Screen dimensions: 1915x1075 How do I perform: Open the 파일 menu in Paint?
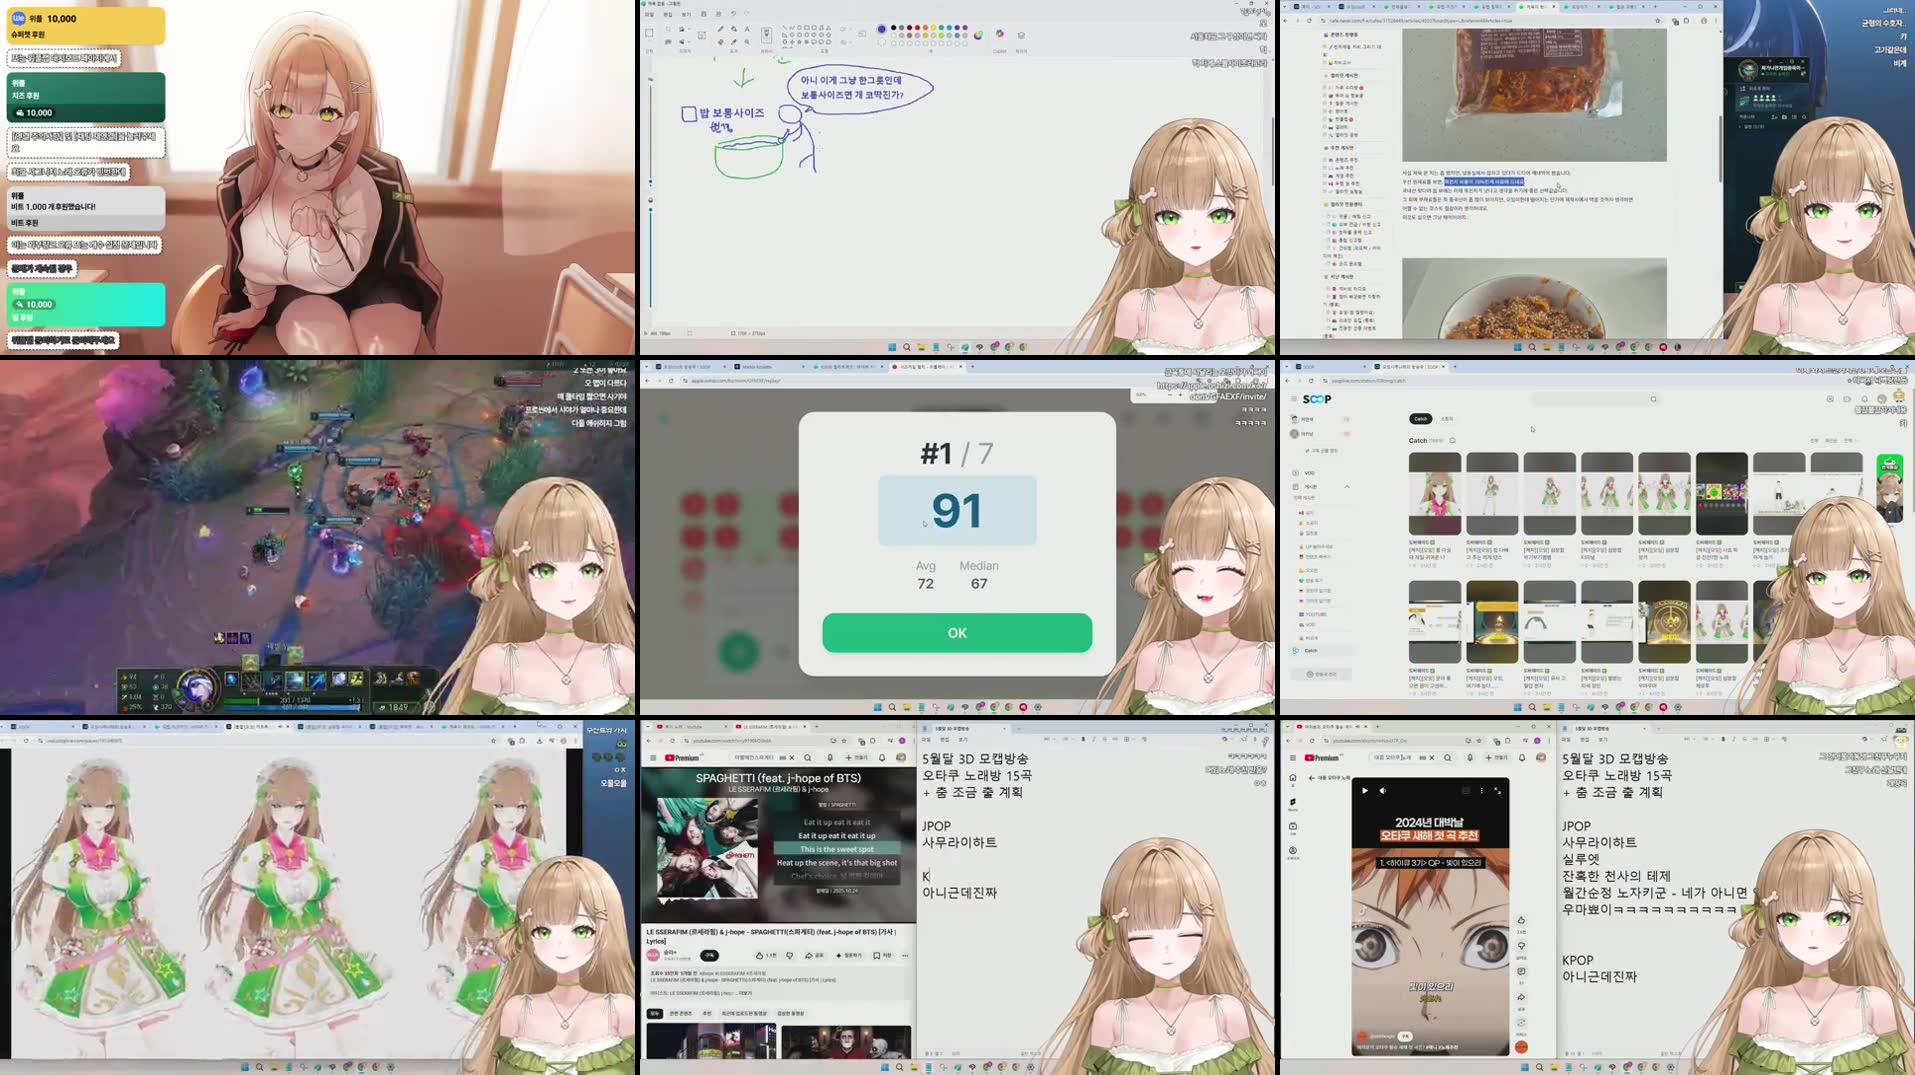[650, 14]
